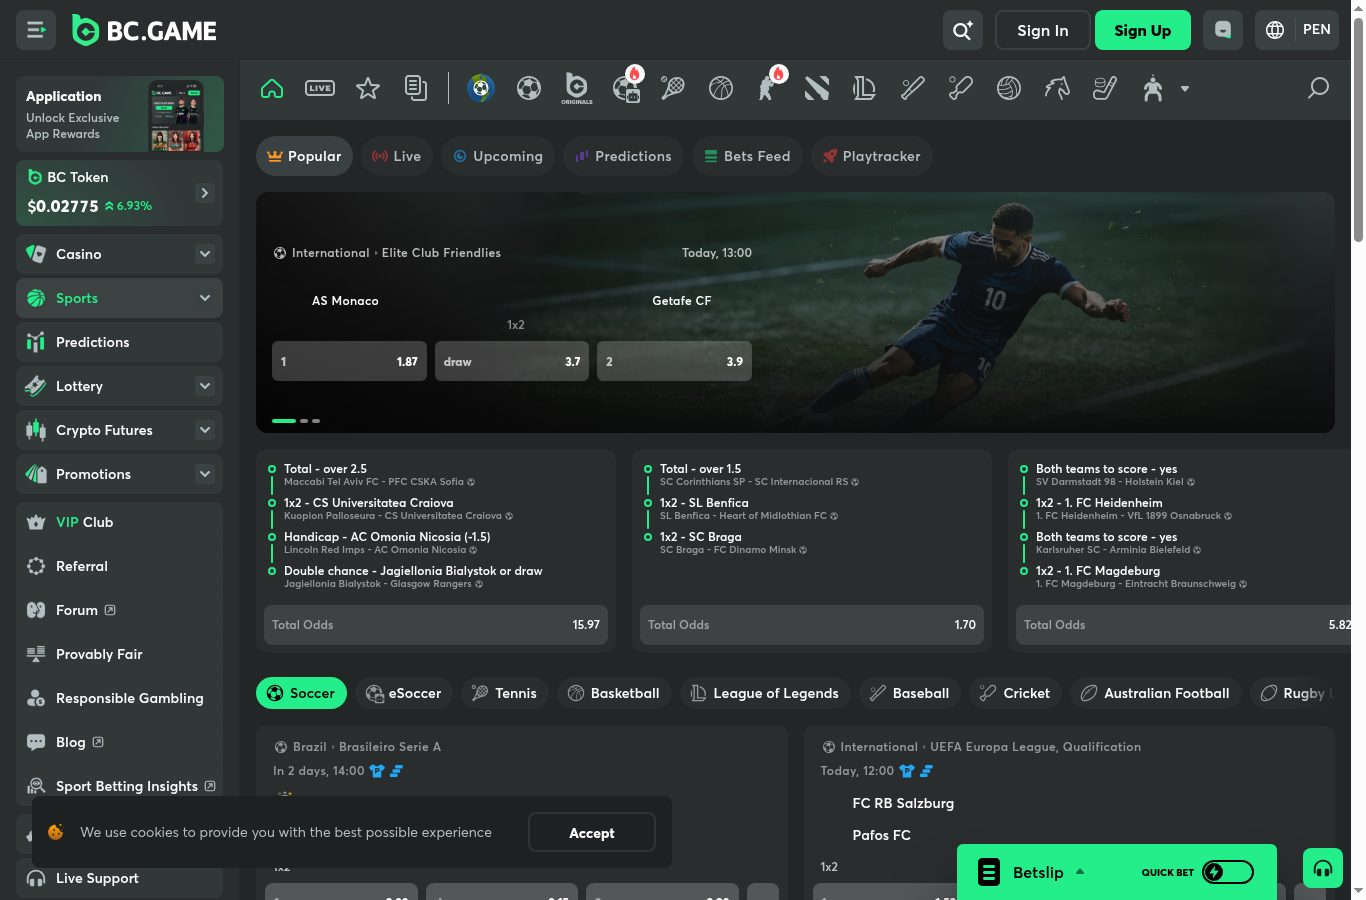Accept the cookies notice
1366x900 pixels.
[x=592, y=833]
